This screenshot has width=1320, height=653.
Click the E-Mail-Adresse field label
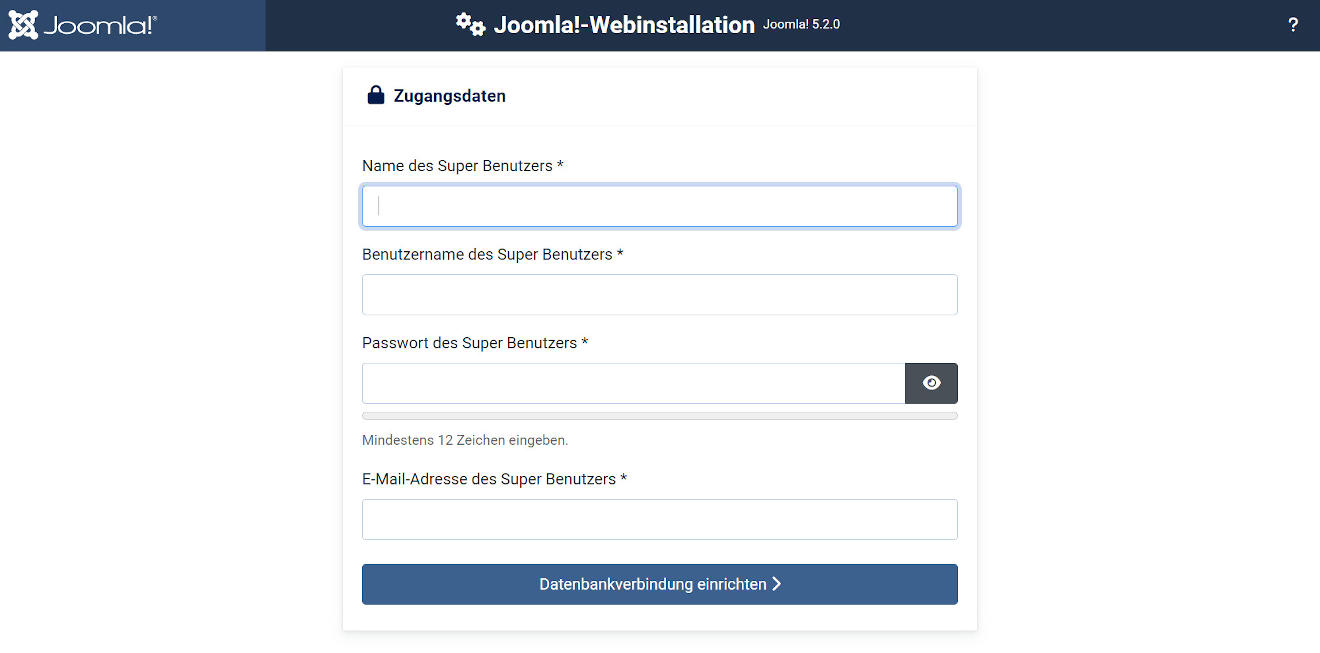pyautogui.click(x=493, y=479)
